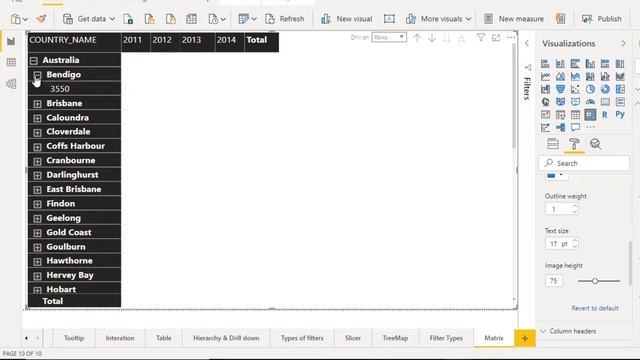Click the Excel workbook source icon
The width and height of the screenshot is (640, 360).
128,19
